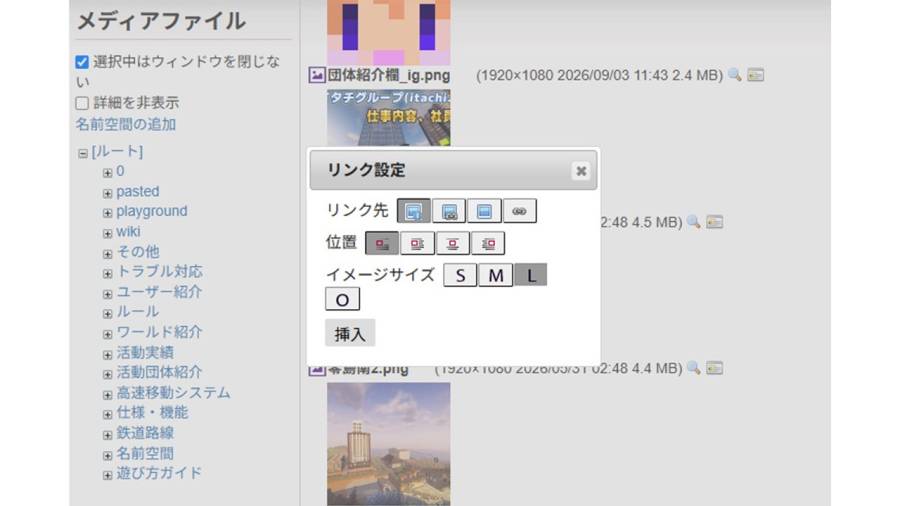Expand the 活動団体紹介 namespace node
This screenshot has width=900, height=506.
click(107, 375)
